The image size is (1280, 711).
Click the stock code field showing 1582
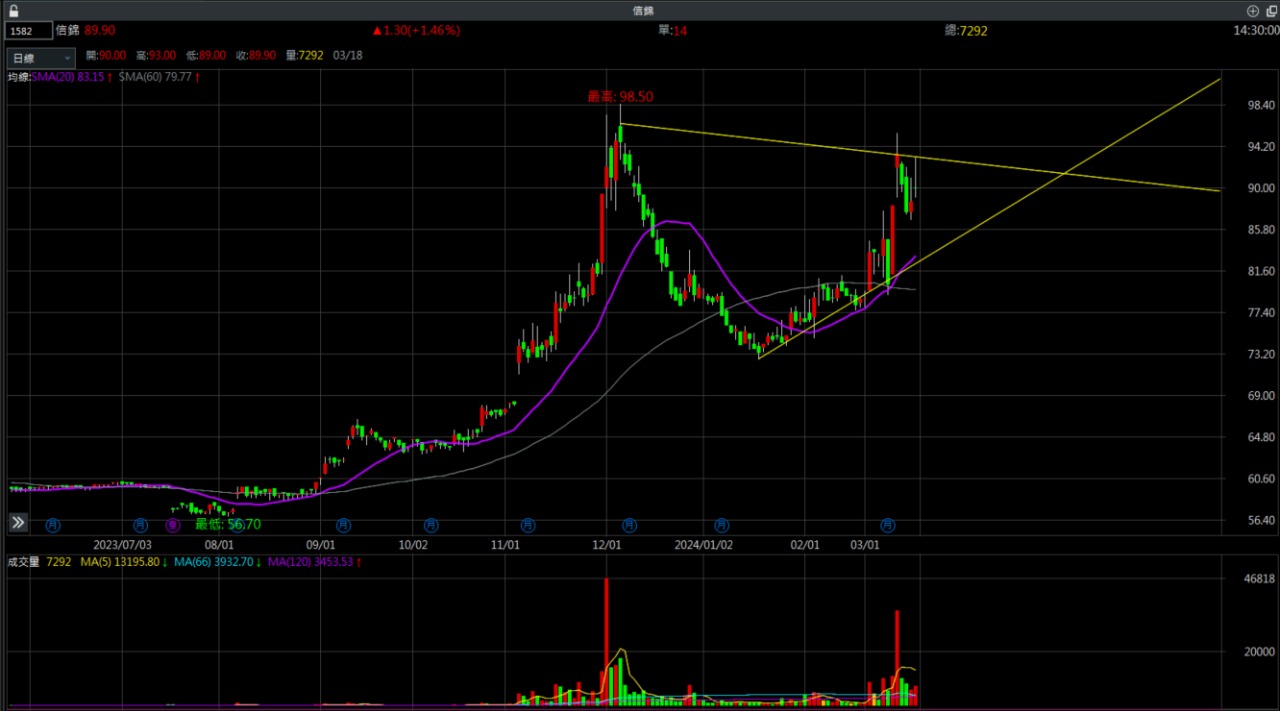pyautogui.click(x=29, y=31)
